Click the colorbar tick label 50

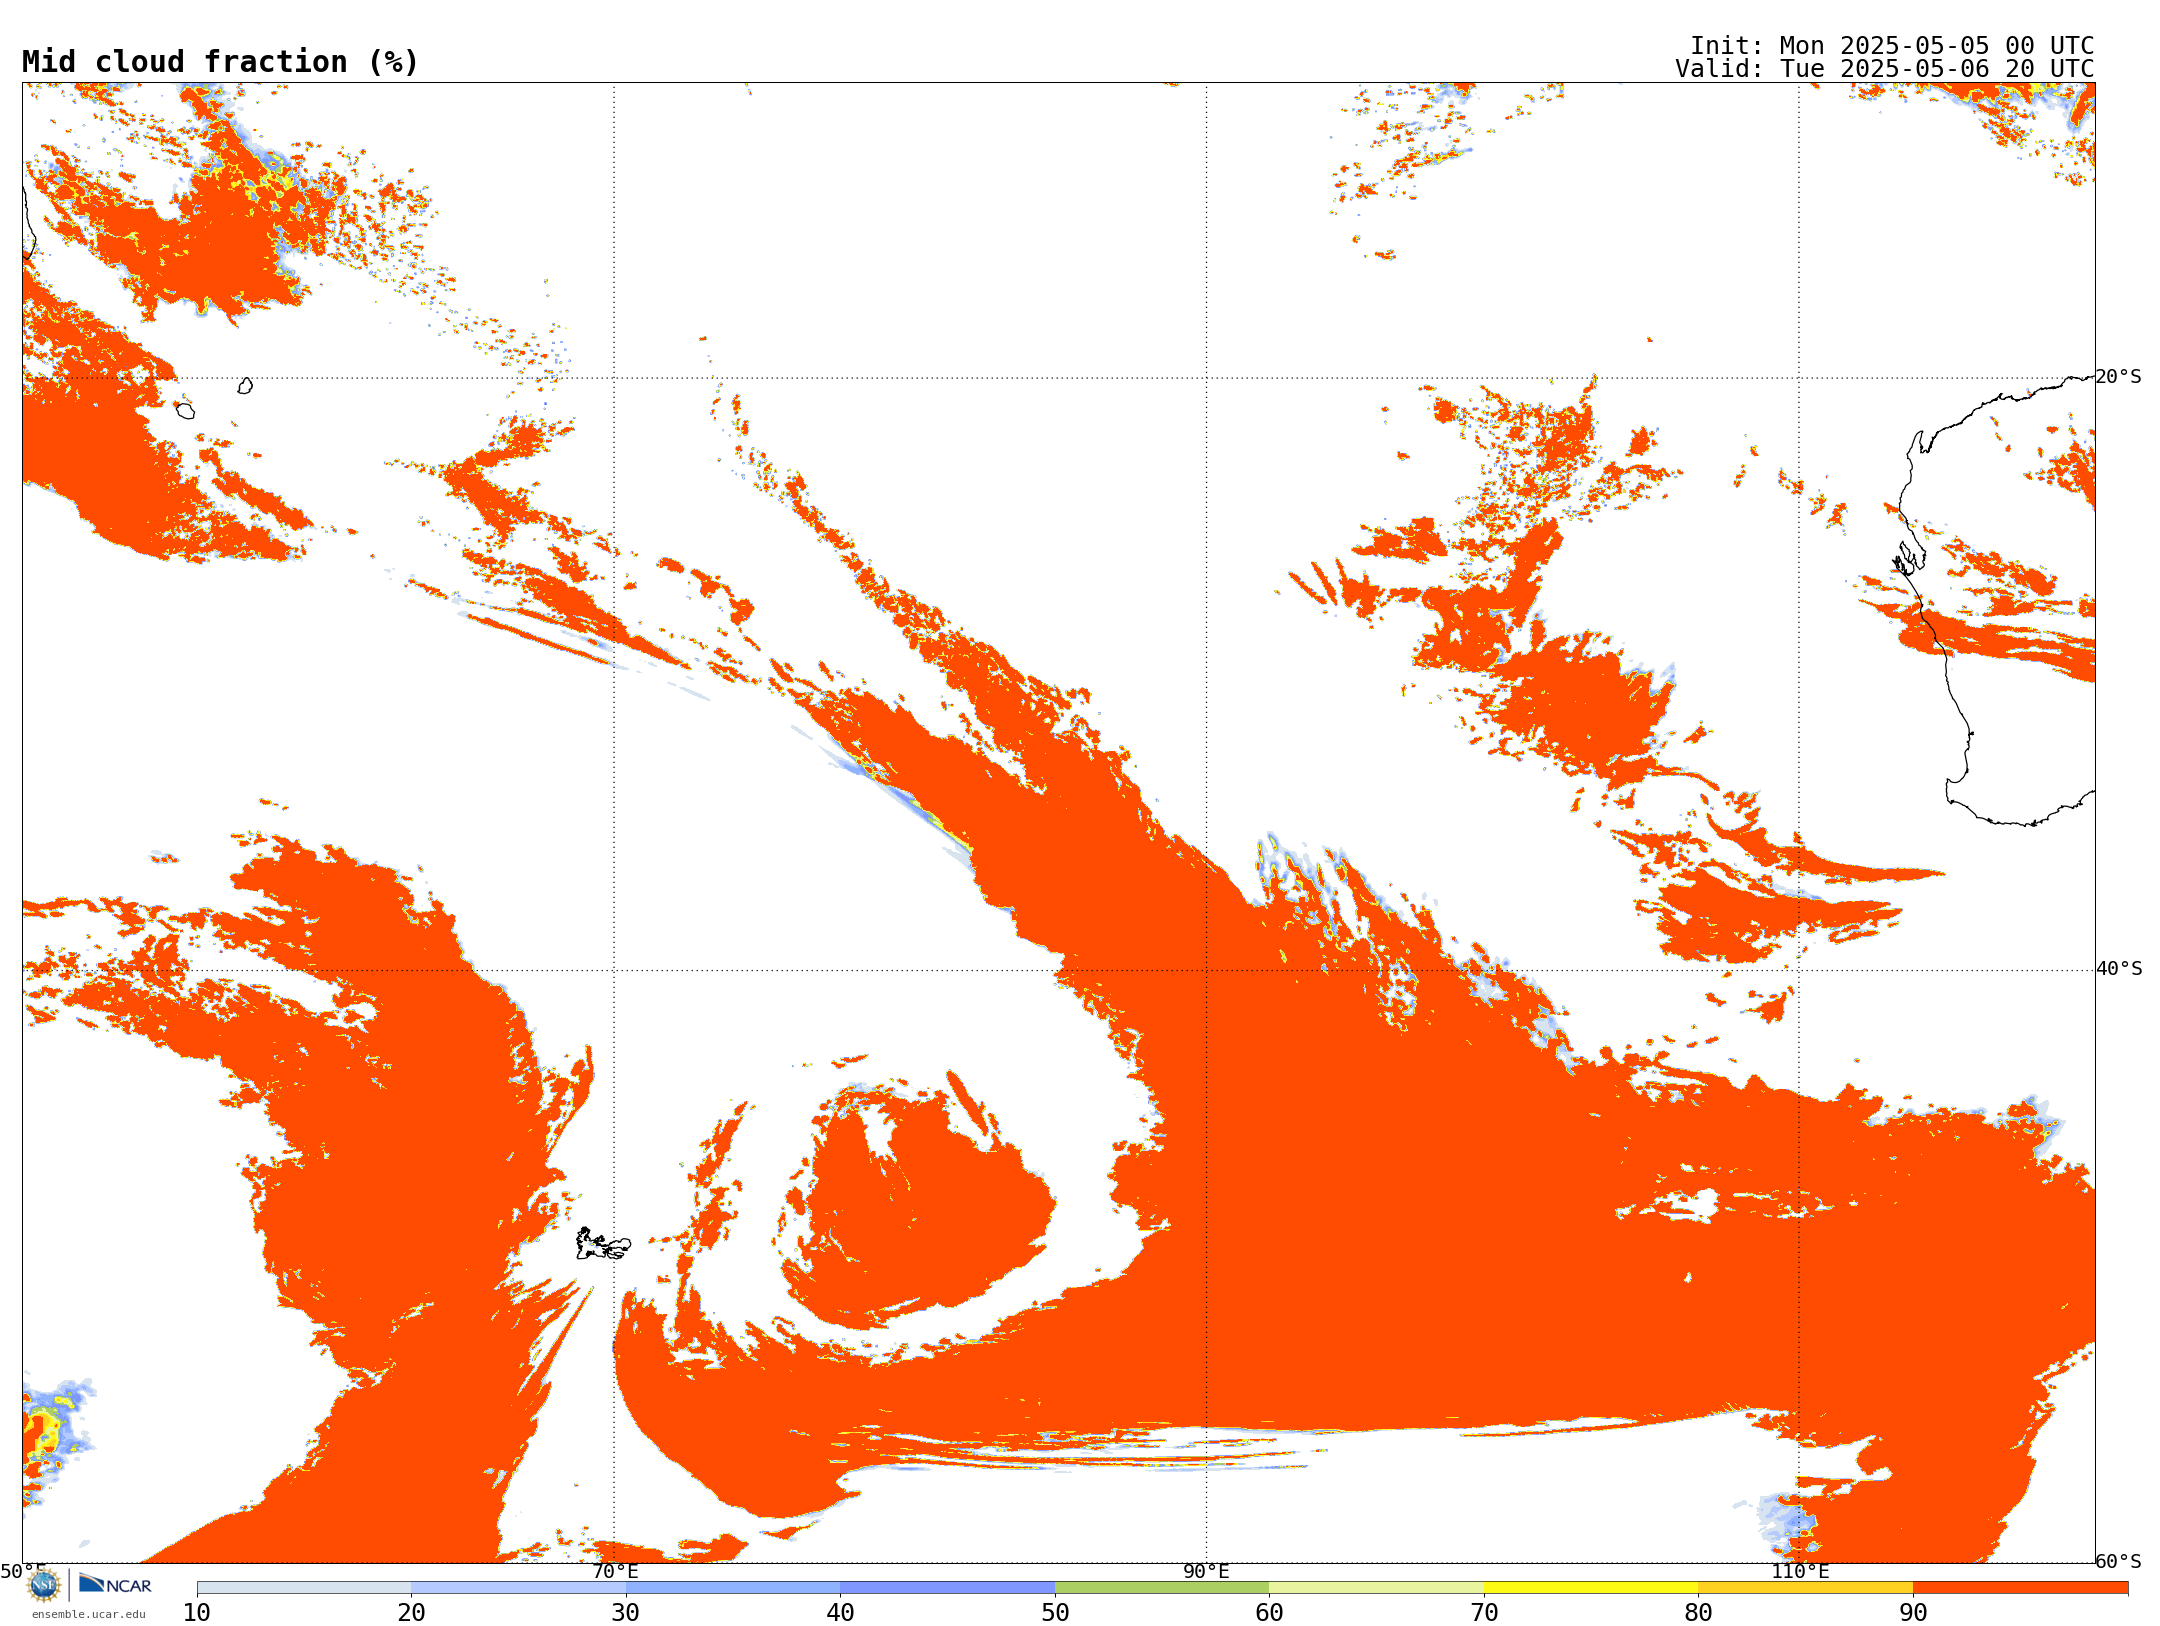tap(1055, 1613)
